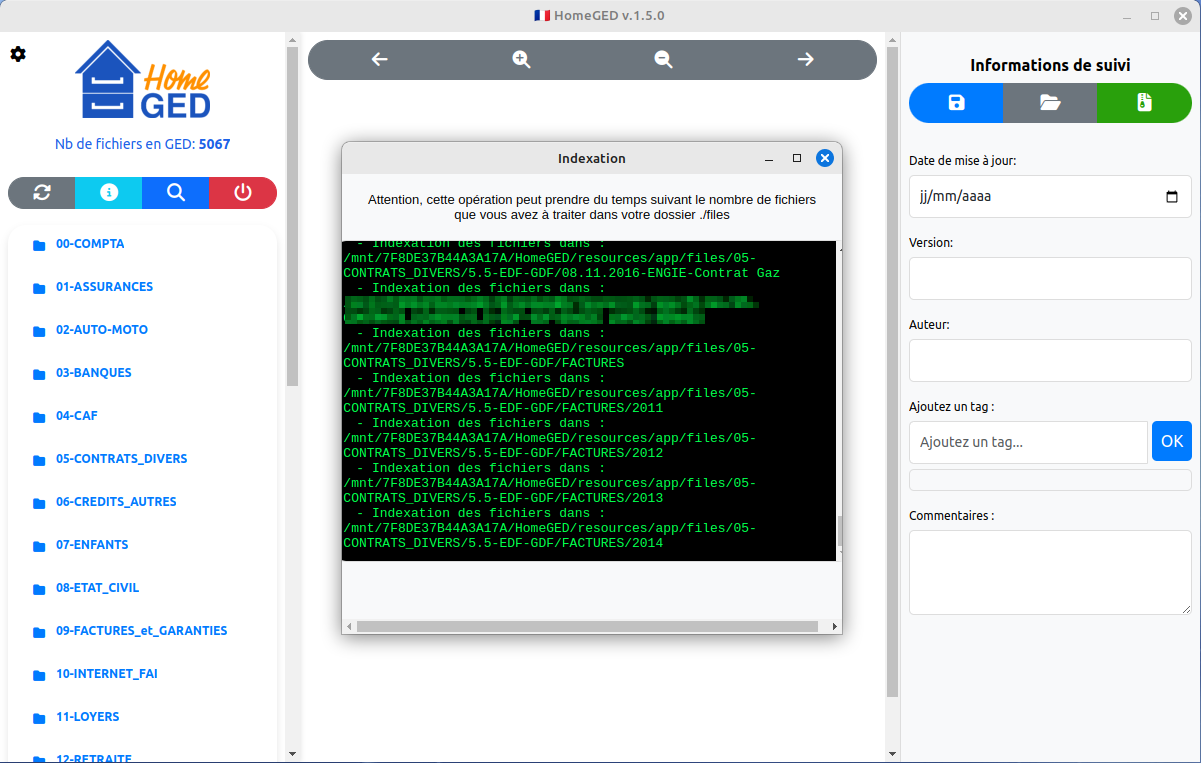
Task: Click the Ajoutez un tag input field
Action: pyautogui.click(x=1028, y=442)
